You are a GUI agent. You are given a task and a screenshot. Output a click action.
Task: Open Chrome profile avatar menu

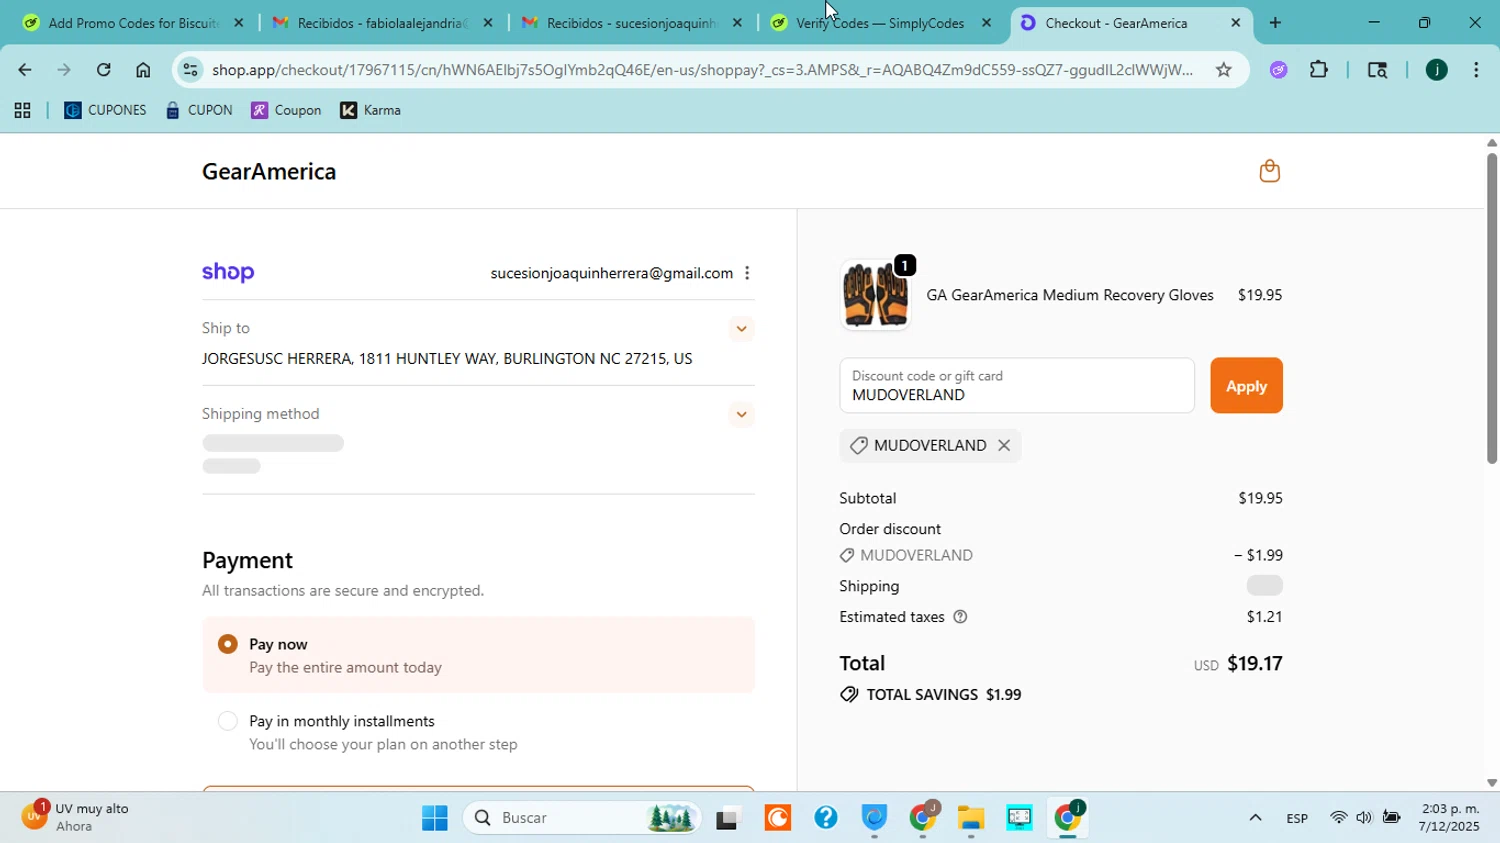tap(1436, 70)
